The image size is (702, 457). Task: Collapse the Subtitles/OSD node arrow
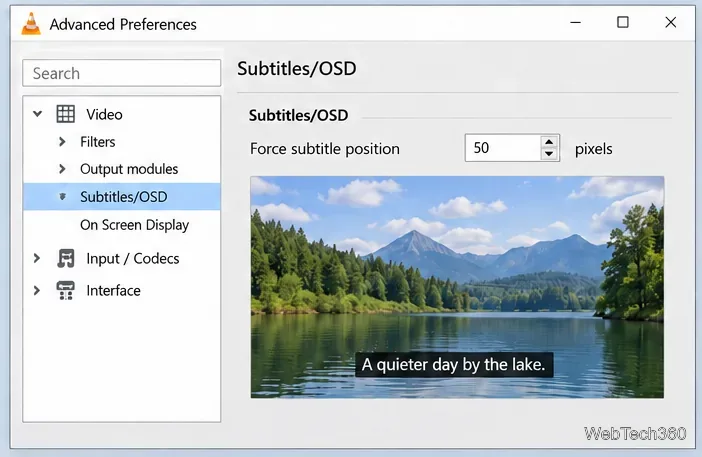63,196
